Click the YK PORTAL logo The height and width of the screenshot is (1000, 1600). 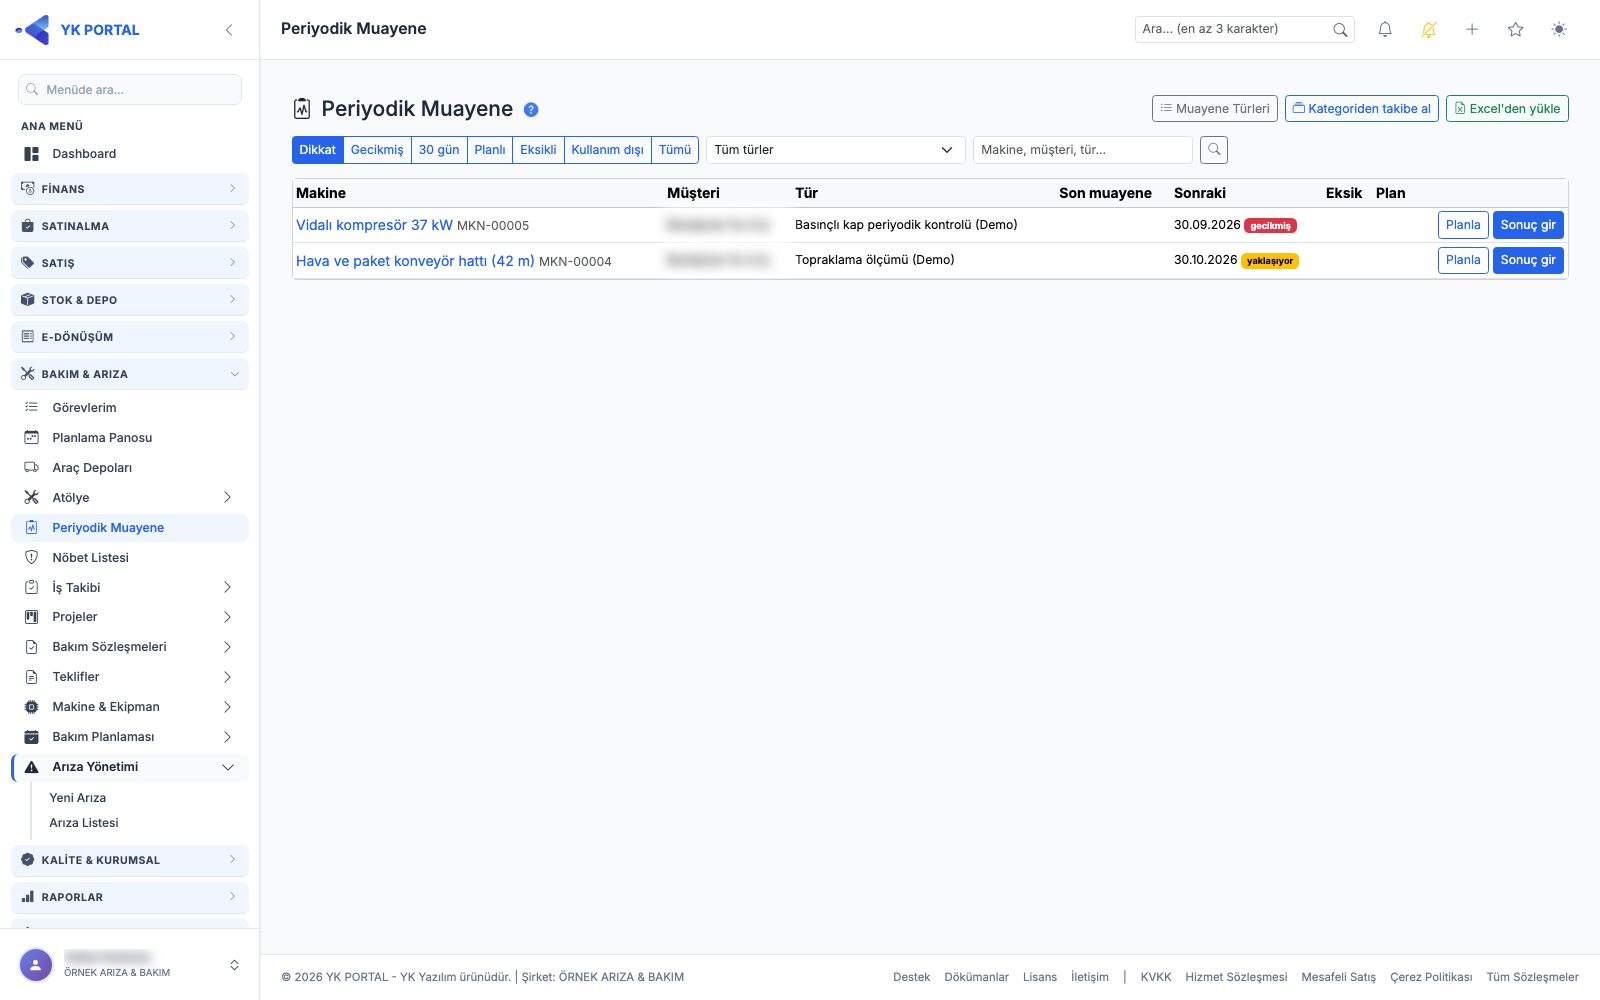point(78,30)
